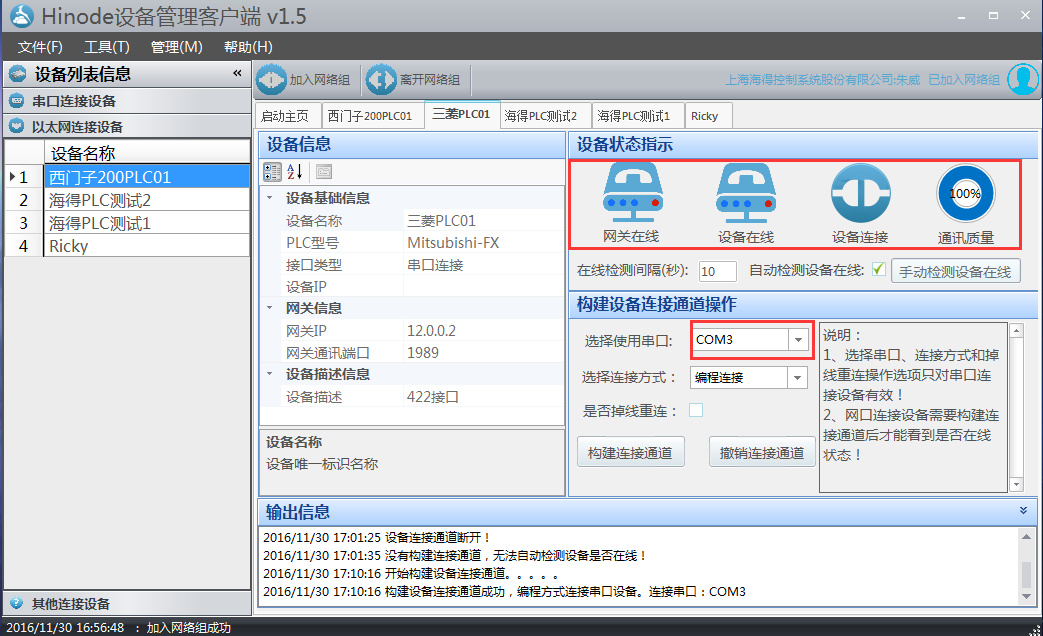Collapse the 输出信息 panel
Image resolution: width=1043 pixels, height=636 pixels.
pos(1022,510)
